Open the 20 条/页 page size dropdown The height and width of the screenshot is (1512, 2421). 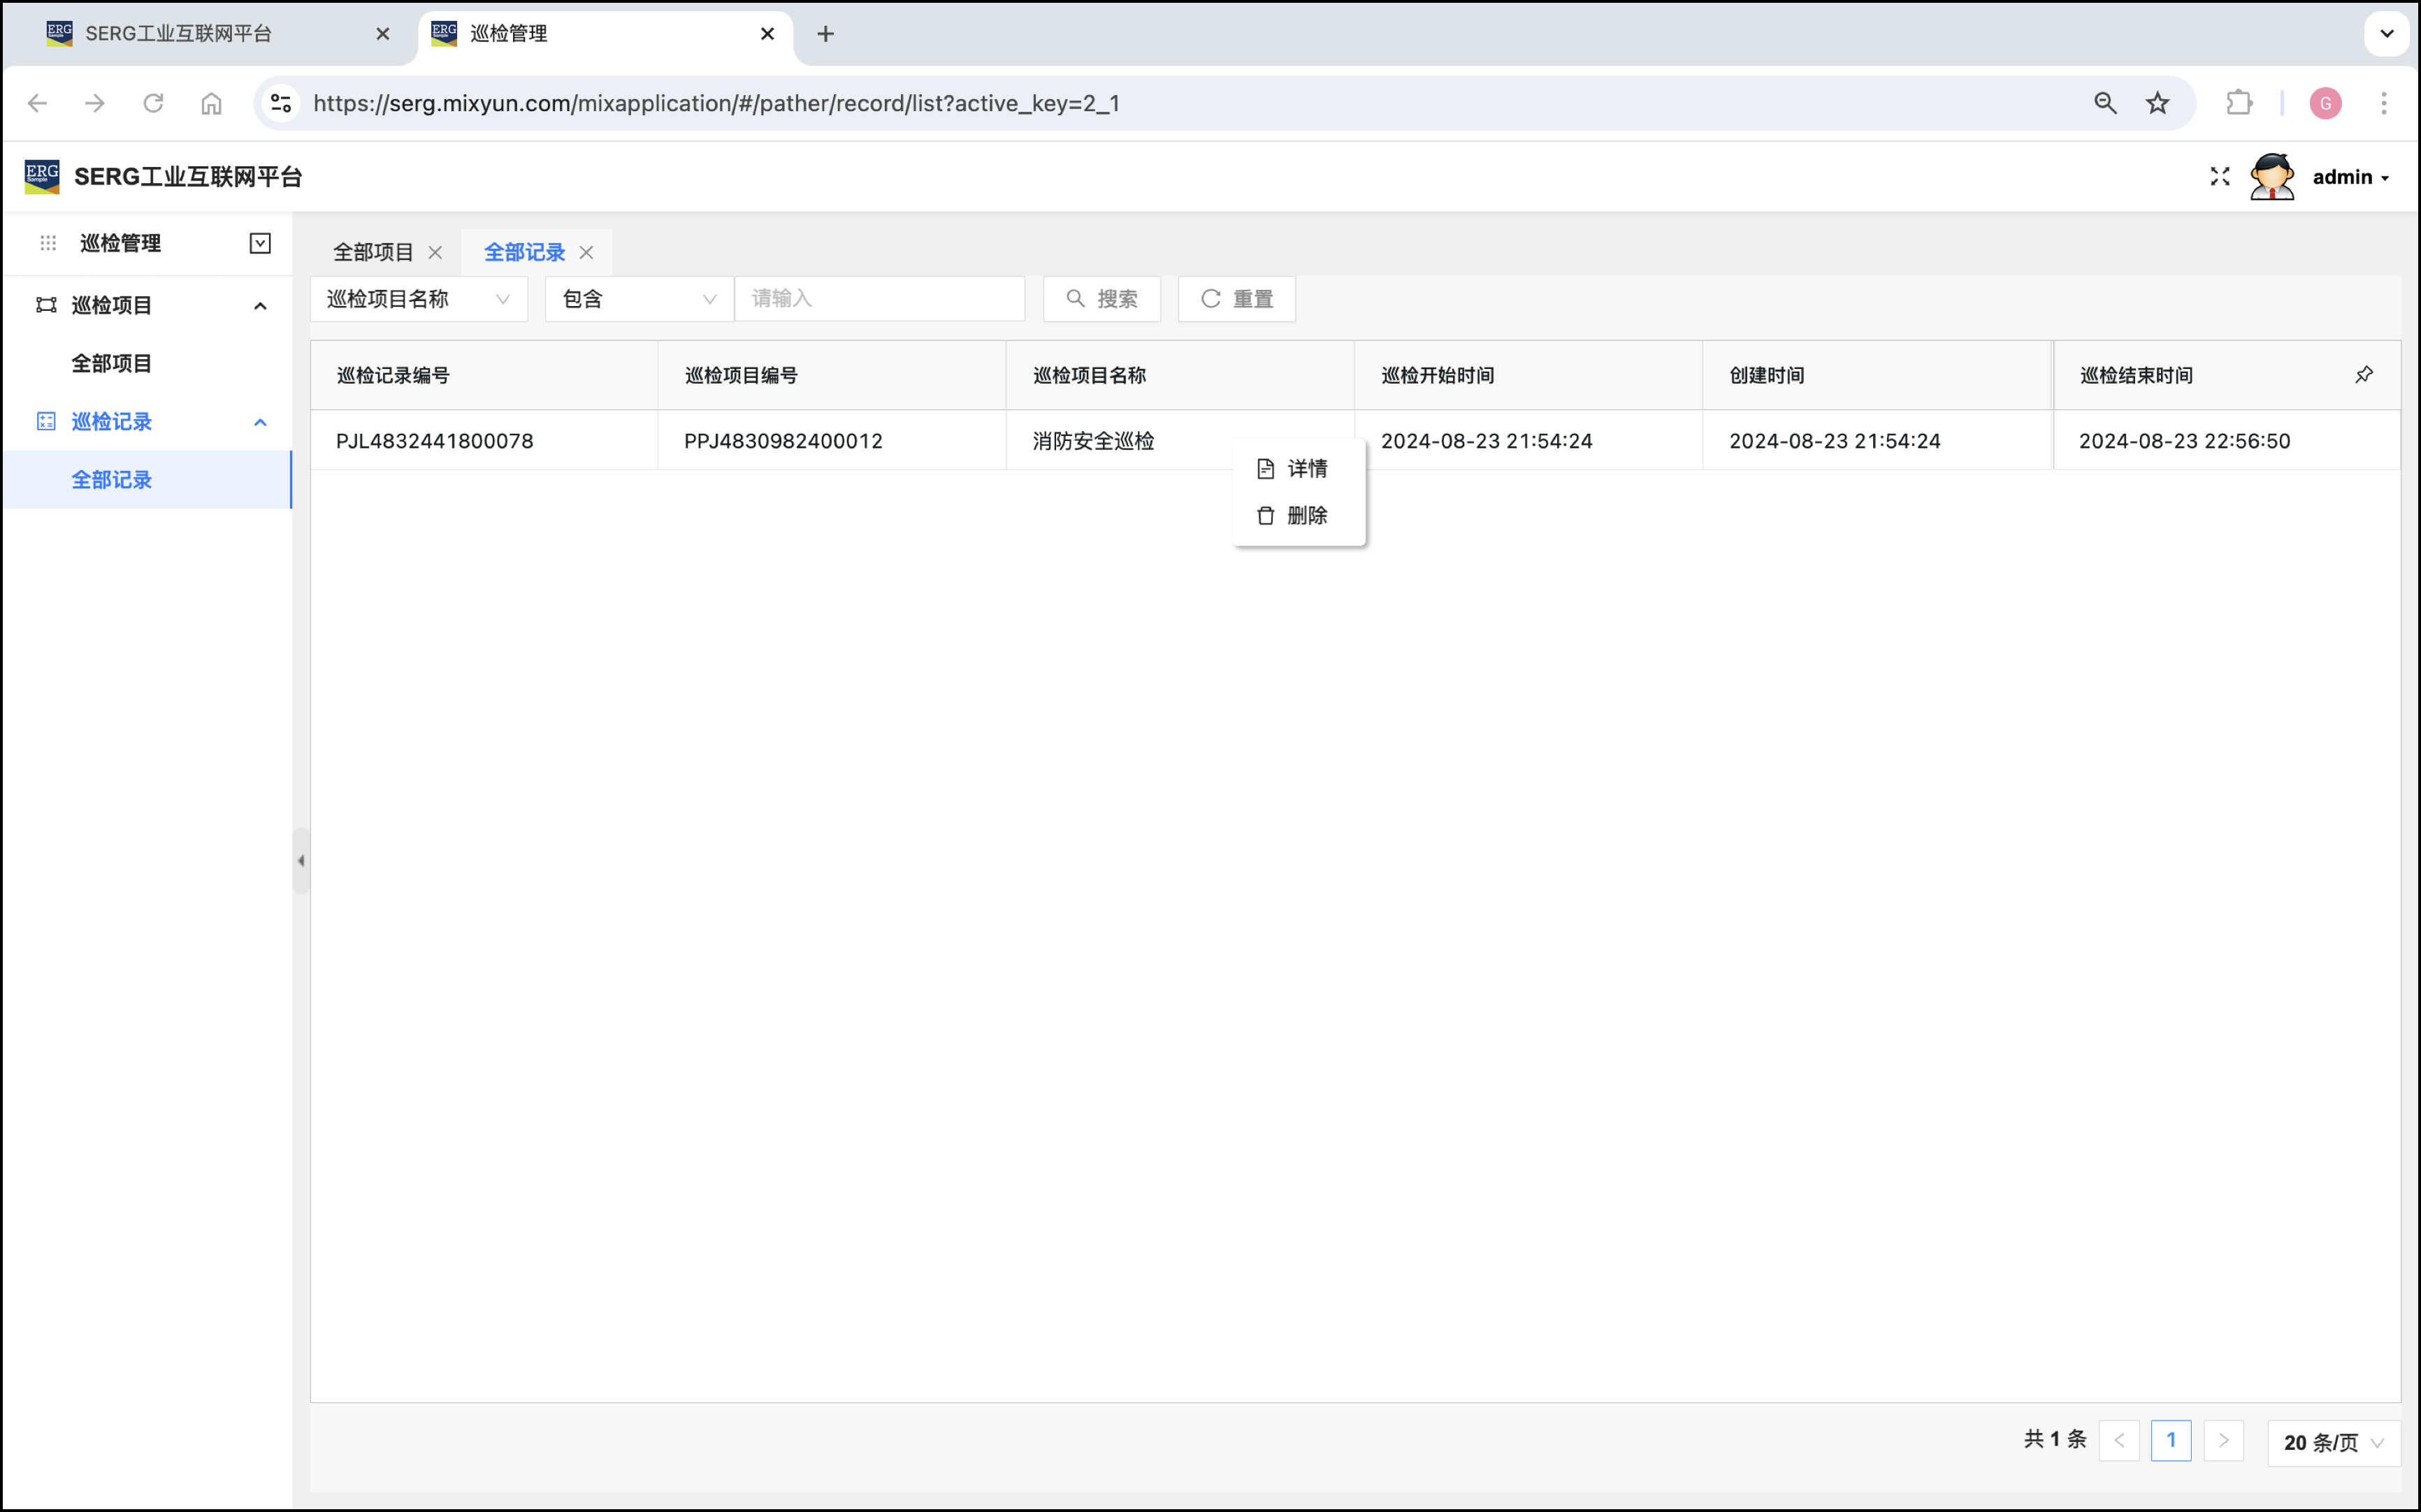pyautogui.click(x=2333, y=1442)
